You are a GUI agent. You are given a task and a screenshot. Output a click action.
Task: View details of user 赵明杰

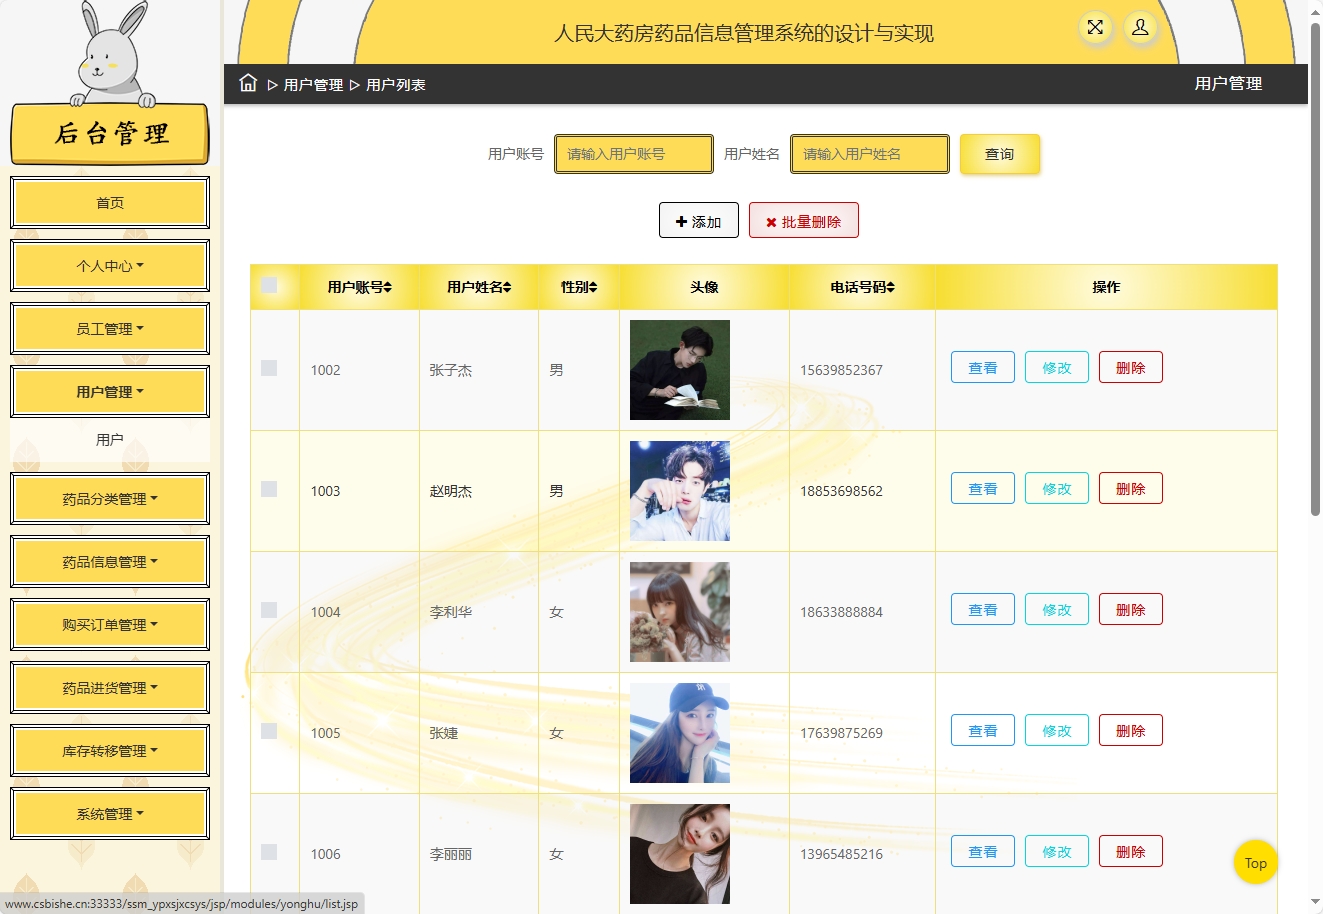983,489
